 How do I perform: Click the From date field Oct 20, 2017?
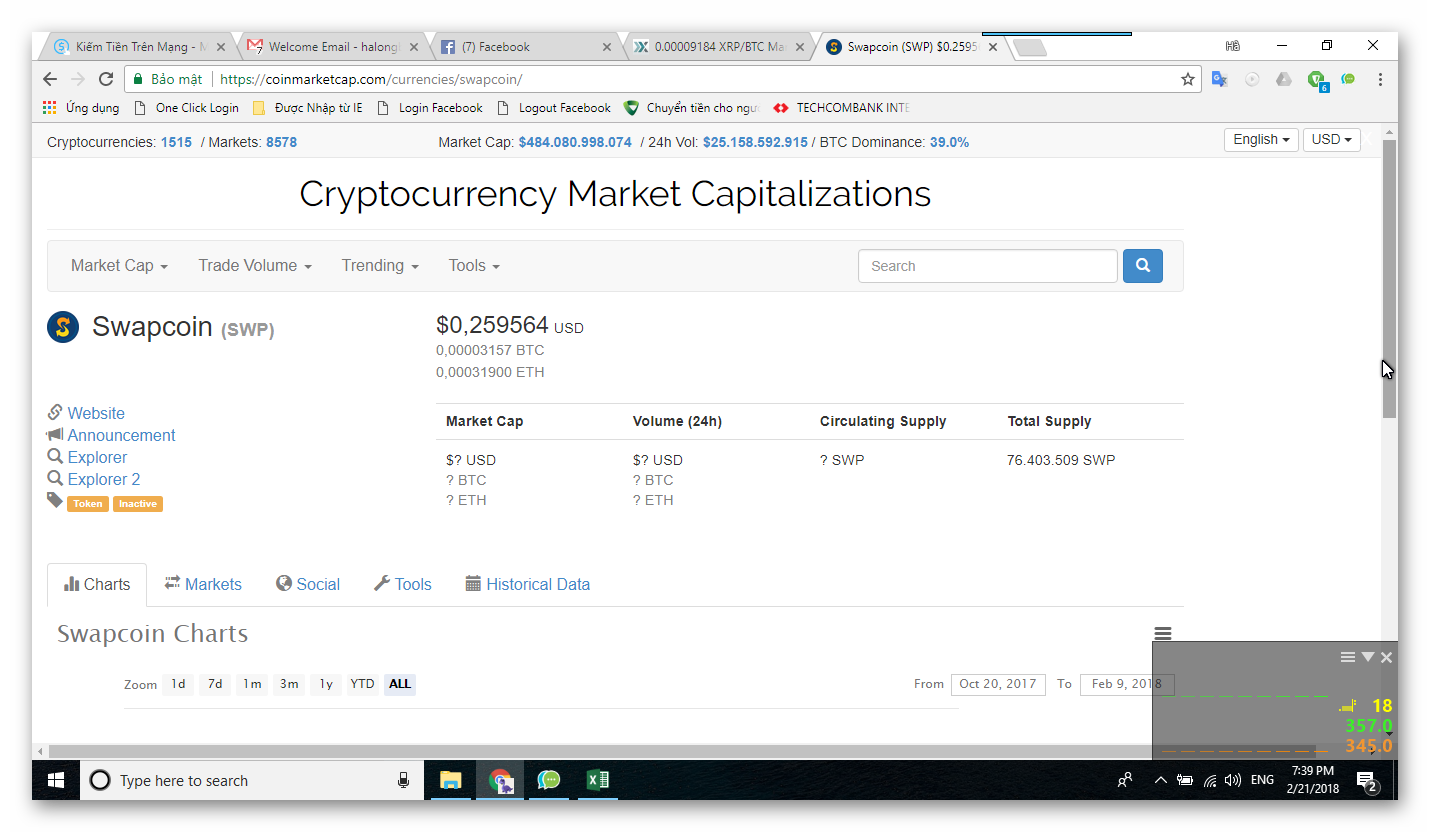click(x=998, y=684)
